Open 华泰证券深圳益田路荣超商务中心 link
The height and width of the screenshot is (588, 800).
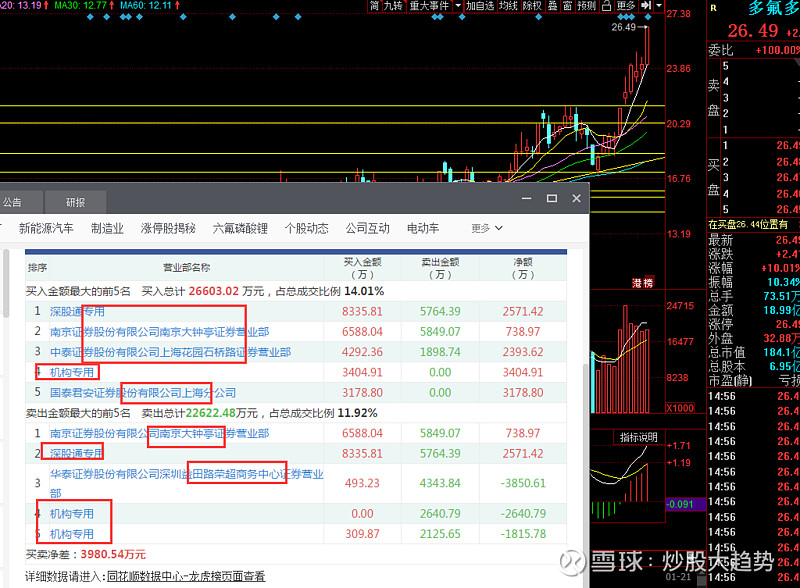click(x=187, y=483)
